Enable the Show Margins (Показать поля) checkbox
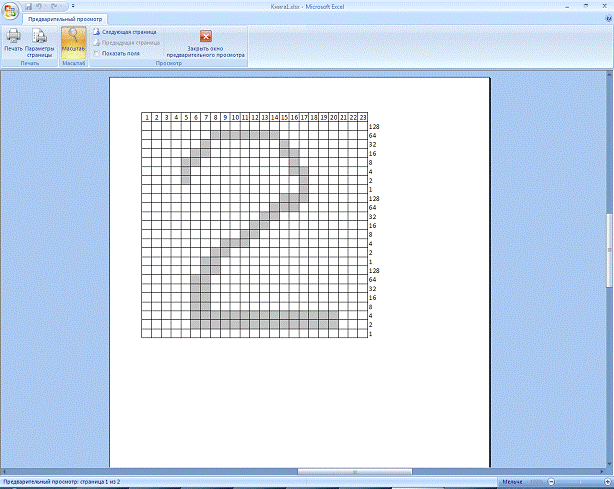Image resolution: width=614 pixels, height=489 pixels. (97, 54)
